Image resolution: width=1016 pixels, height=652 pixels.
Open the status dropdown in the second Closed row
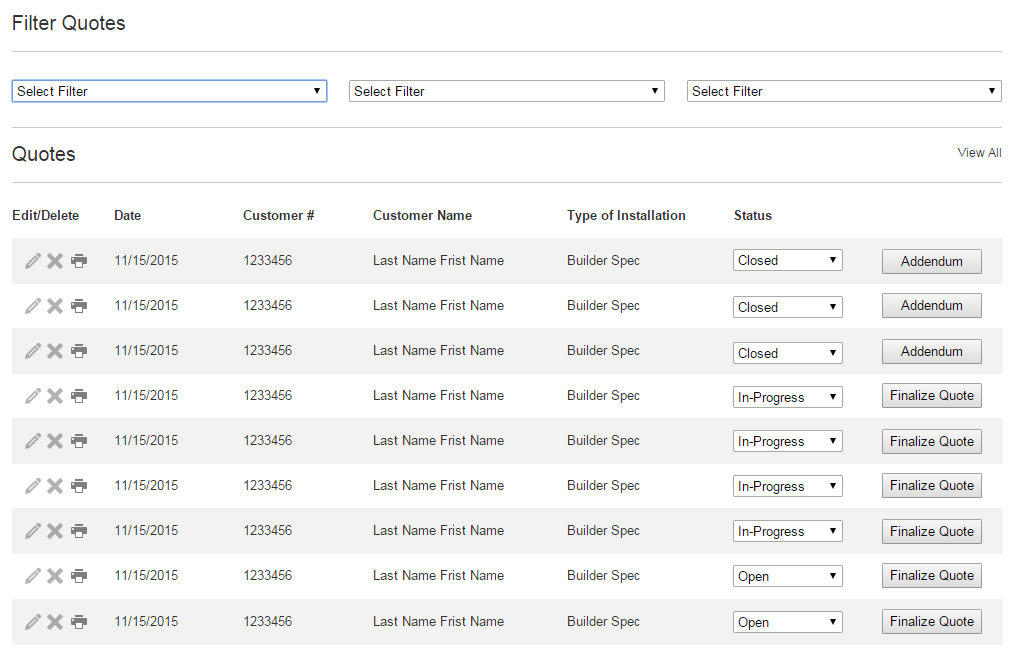pos(788,307)
